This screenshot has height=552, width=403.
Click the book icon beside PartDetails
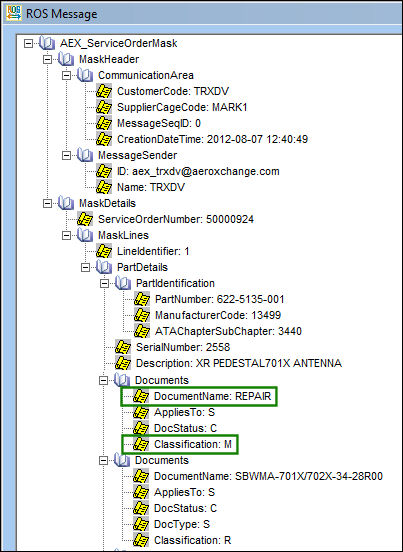point(104,267)
